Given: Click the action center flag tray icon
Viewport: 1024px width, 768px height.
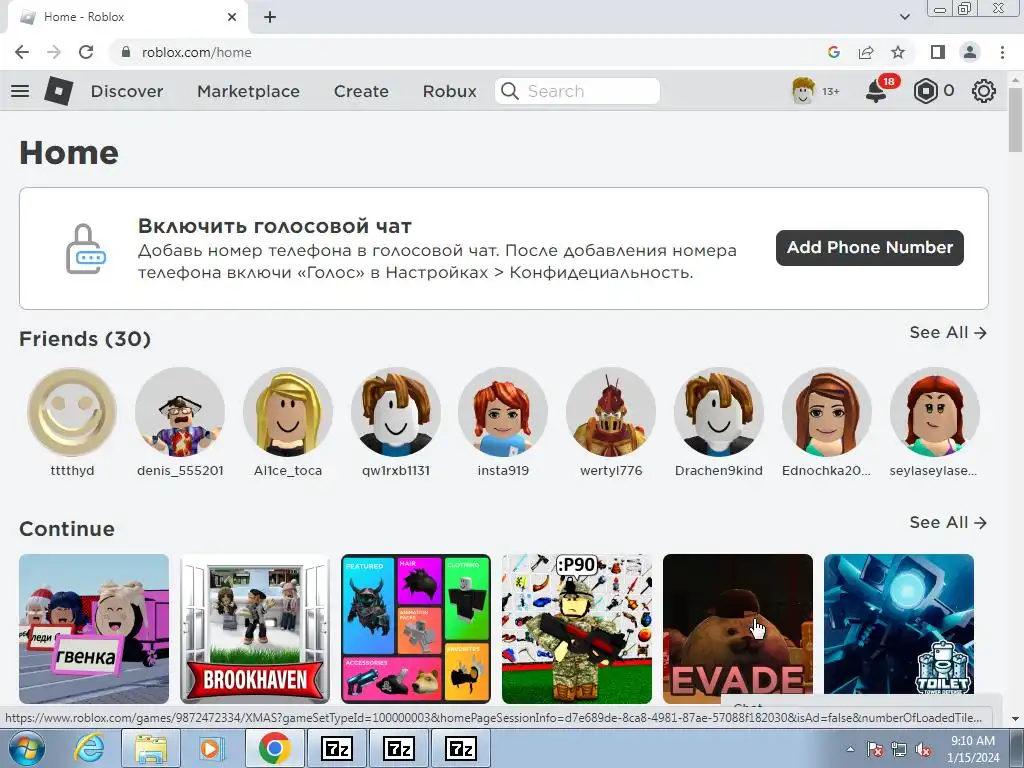Looking at the screenshot, I should click(875, 750).
